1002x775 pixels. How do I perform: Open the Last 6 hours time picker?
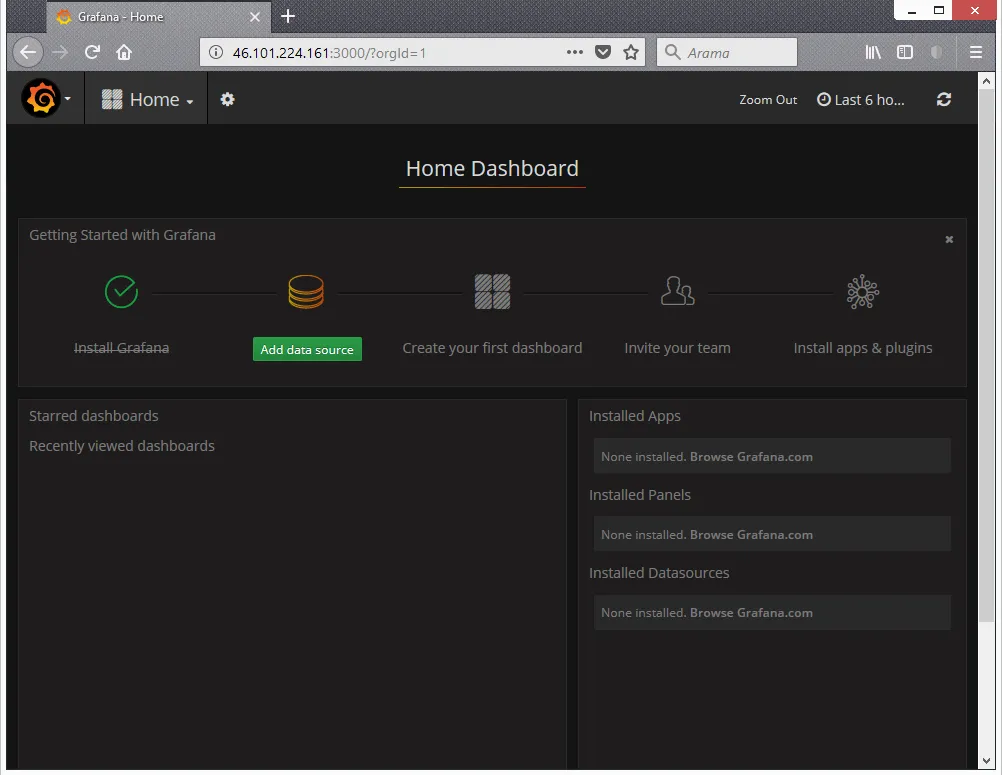(x=861, y=100)
